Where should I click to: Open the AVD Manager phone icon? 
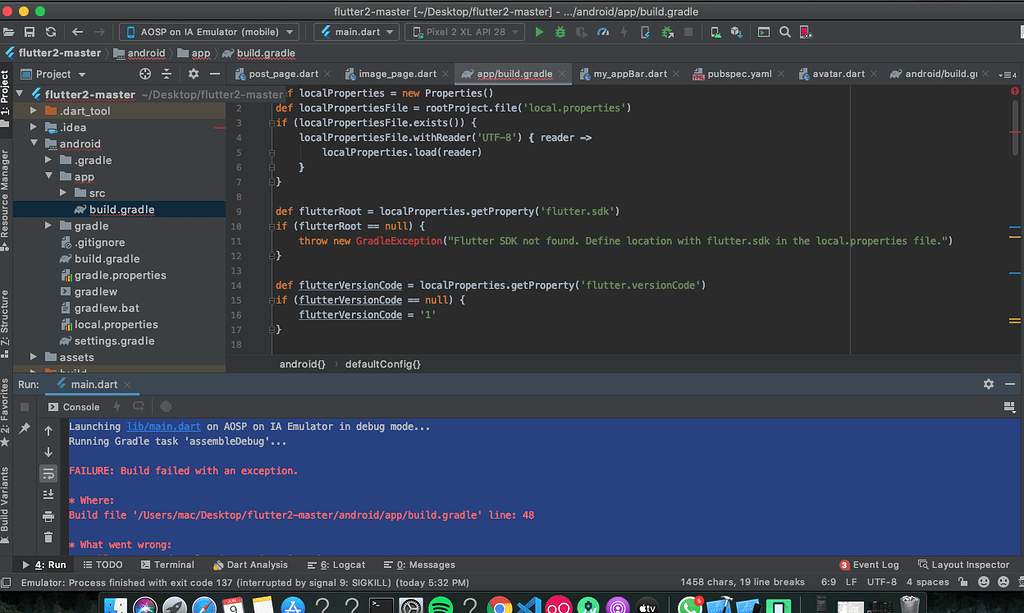pyautogui.click(x=716, y=31)
